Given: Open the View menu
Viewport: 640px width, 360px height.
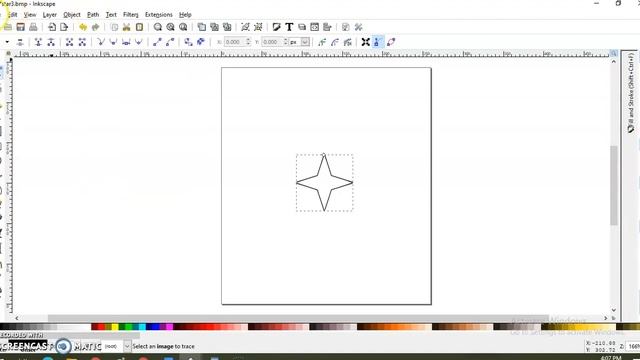Looking at the screenshot, I should pyautogui.click(x=30, y=15).
